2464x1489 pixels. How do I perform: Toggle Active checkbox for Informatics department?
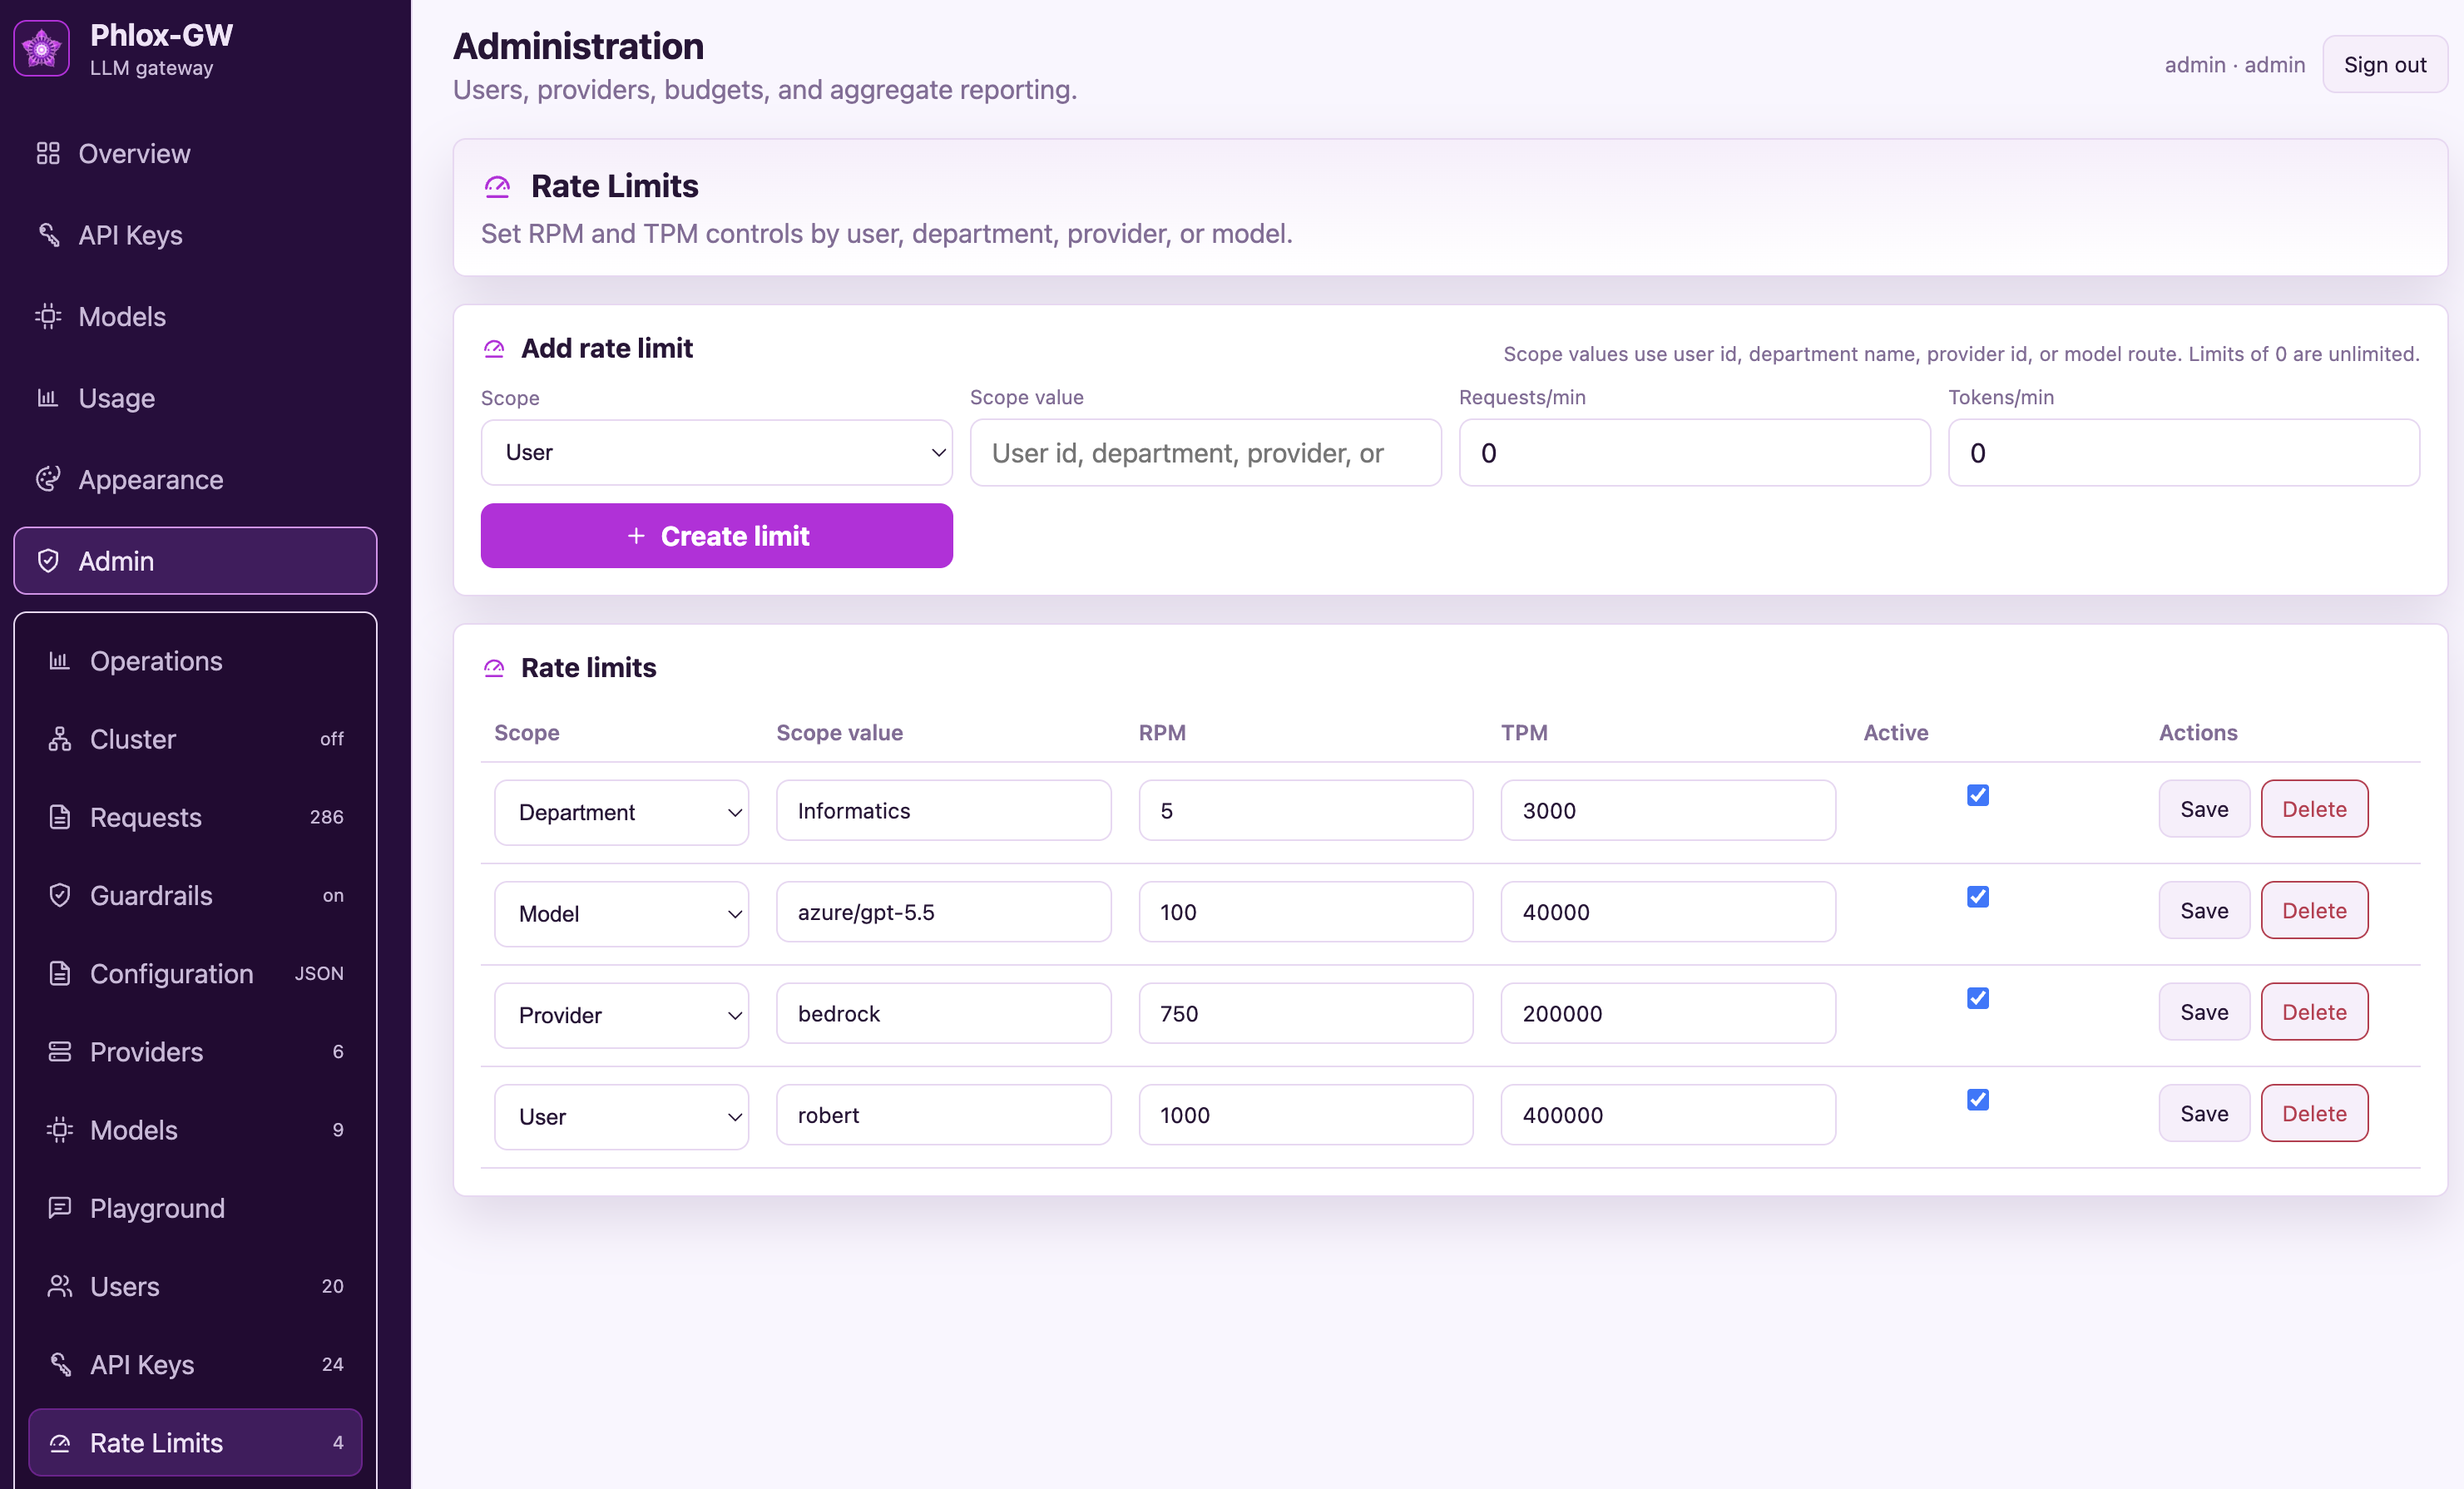click(x=1977, y=795)
